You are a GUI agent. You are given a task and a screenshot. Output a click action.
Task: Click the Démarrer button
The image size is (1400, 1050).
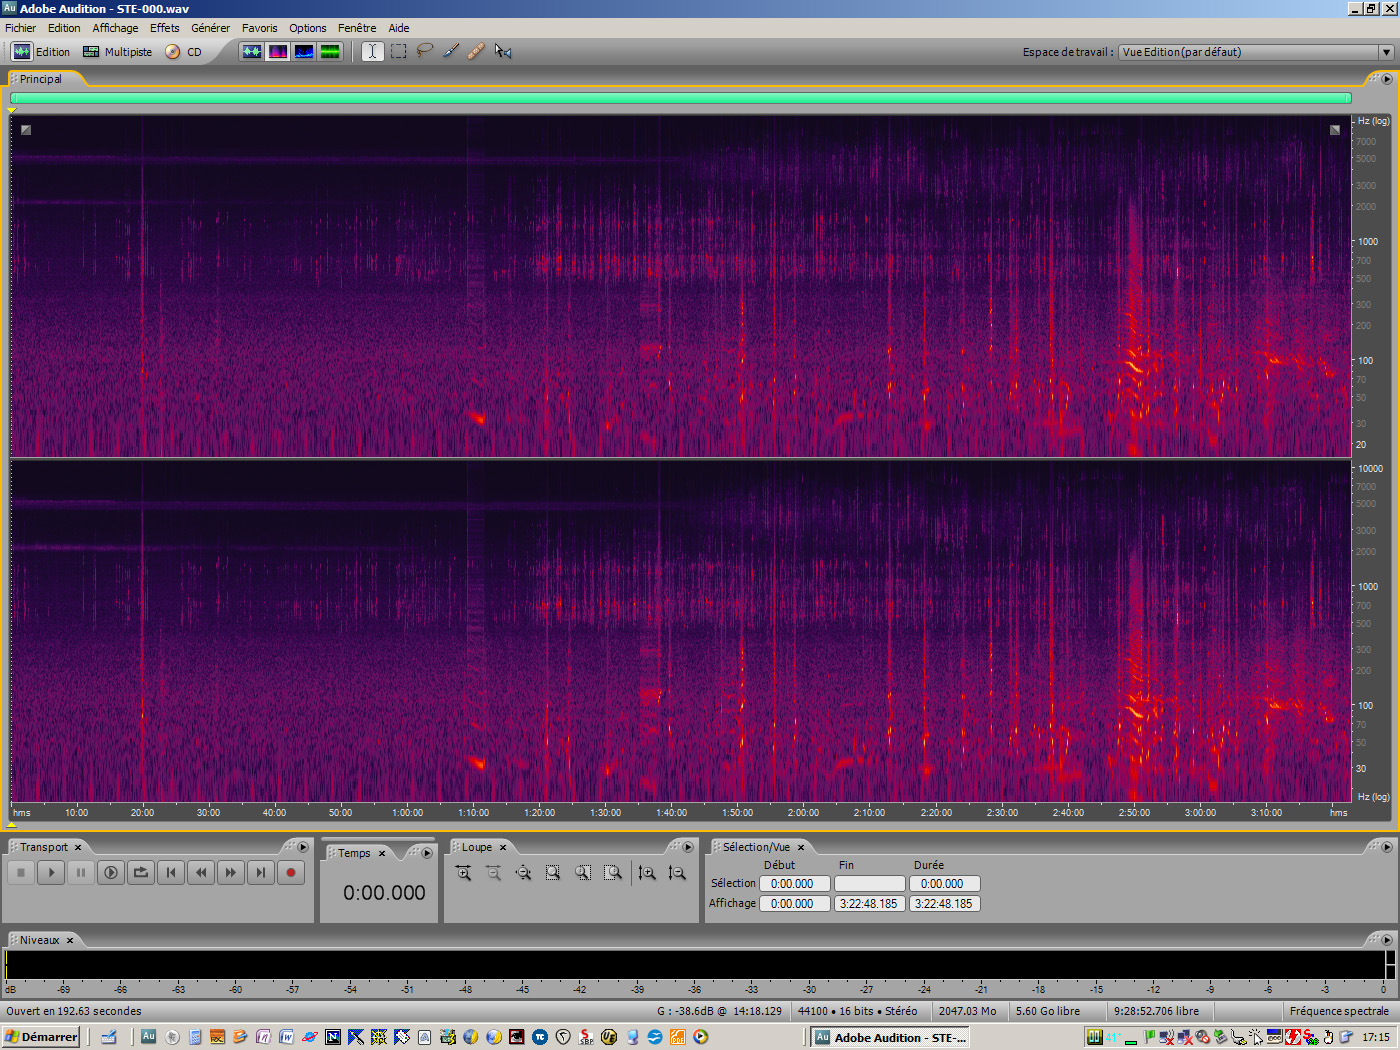tap(40, 1037)
